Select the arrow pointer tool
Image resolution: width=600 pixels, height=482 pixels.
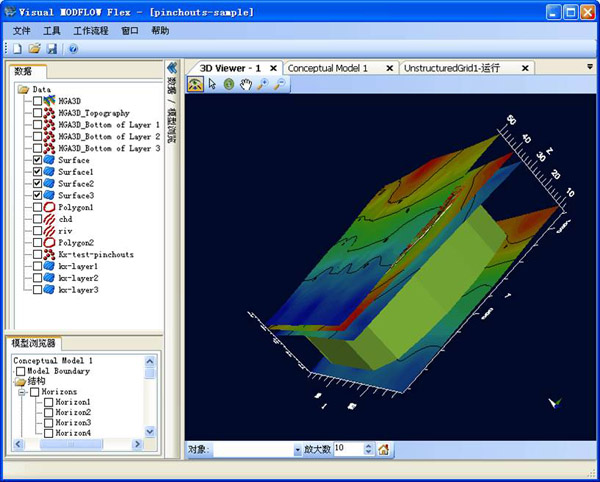pos(212,84)
